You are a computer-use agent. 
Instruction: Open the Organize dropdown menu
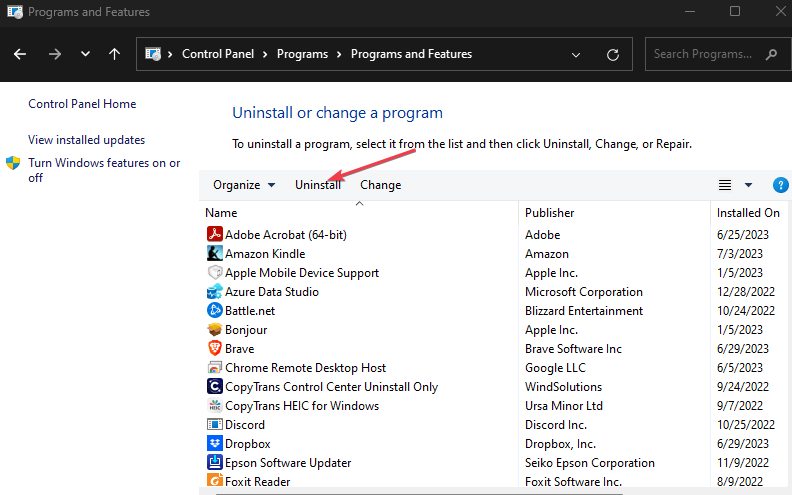pos(243,185)
